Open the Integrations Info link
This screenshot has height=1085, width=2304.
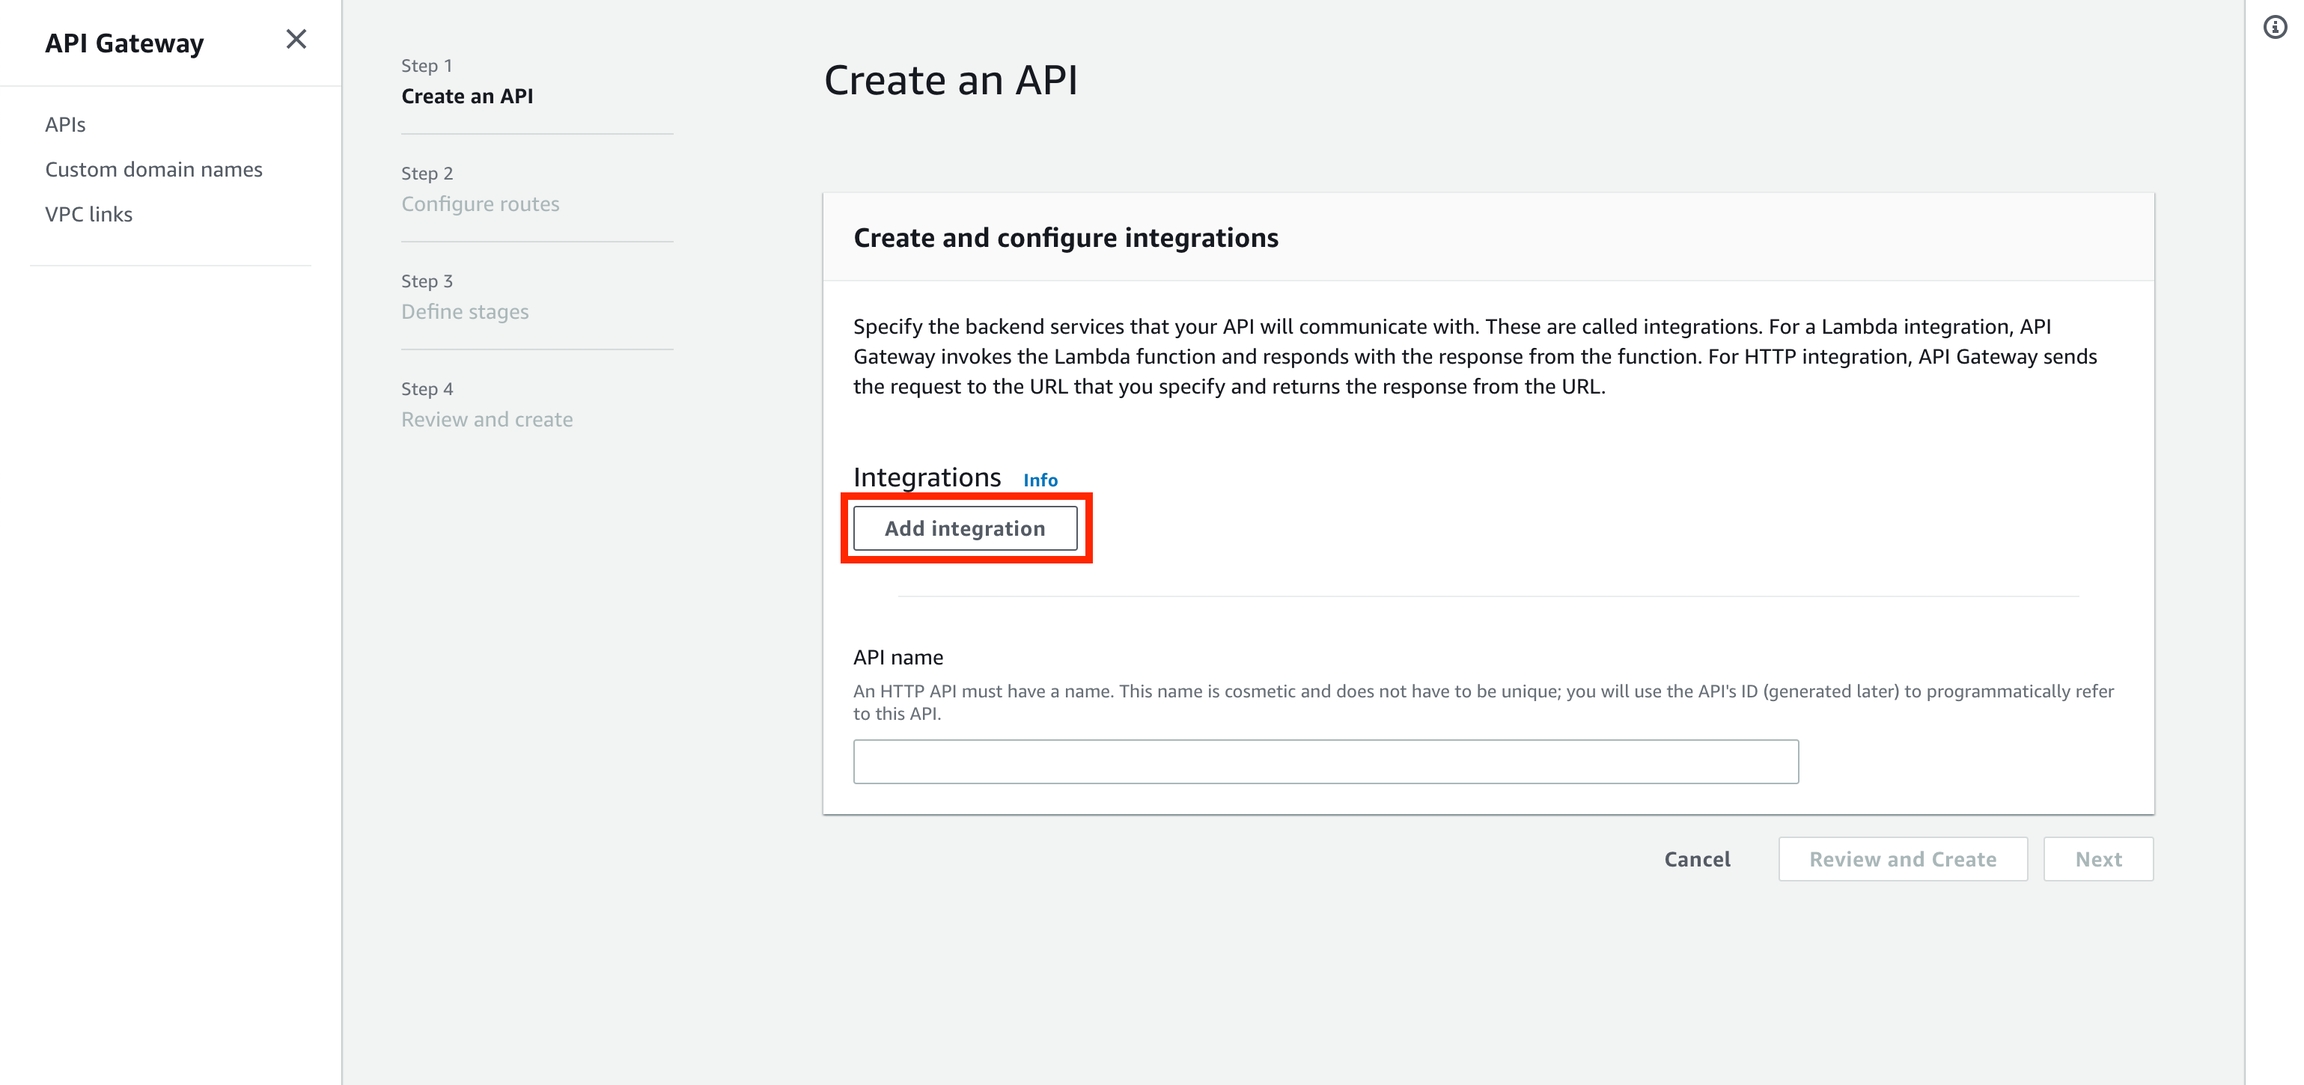1040,480
